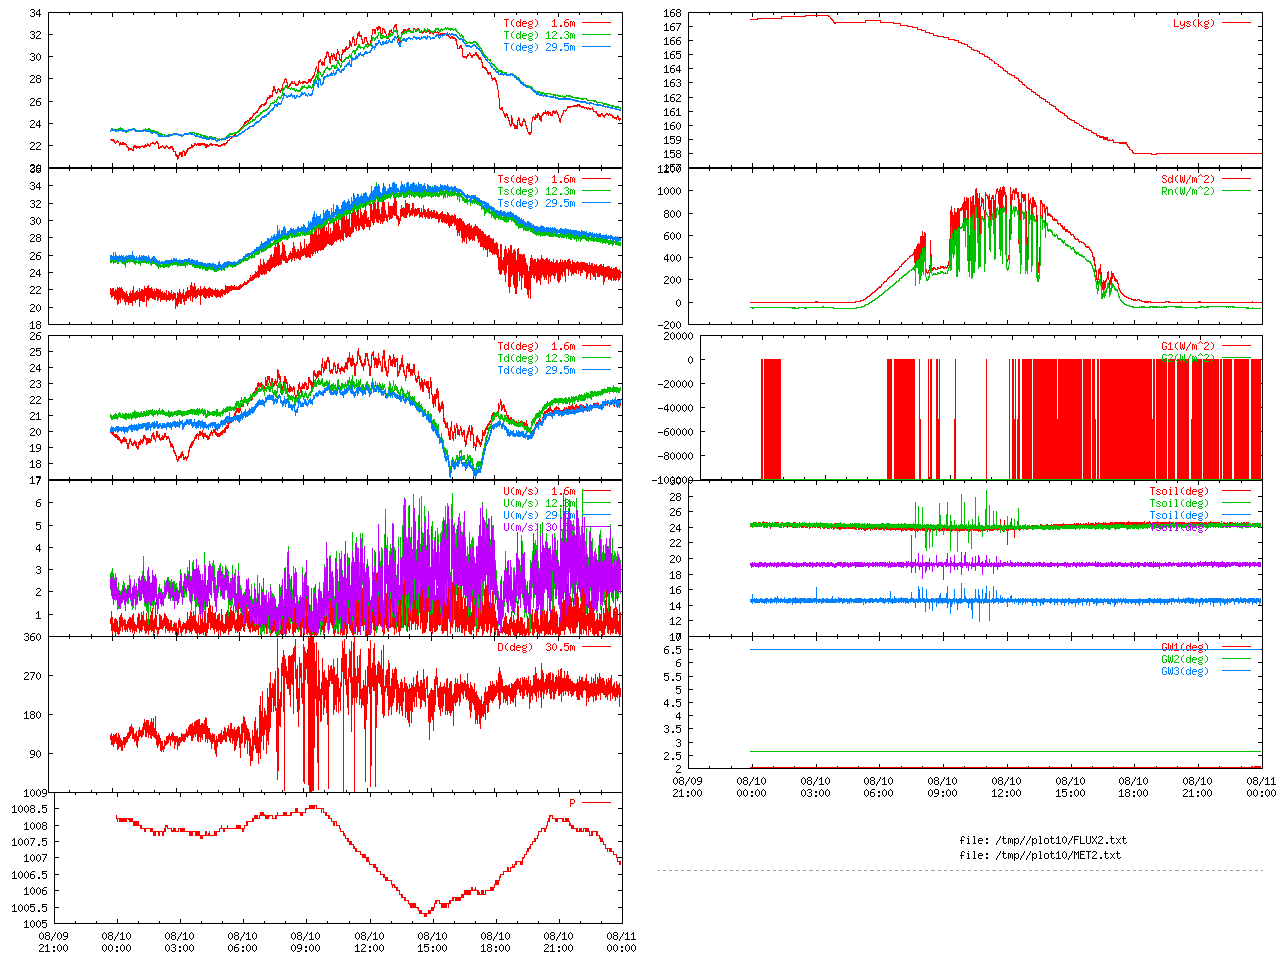Select the red line sample beside Sd(W/m^2)
The image size is (1280, 960).
(x=1236, y=180)
